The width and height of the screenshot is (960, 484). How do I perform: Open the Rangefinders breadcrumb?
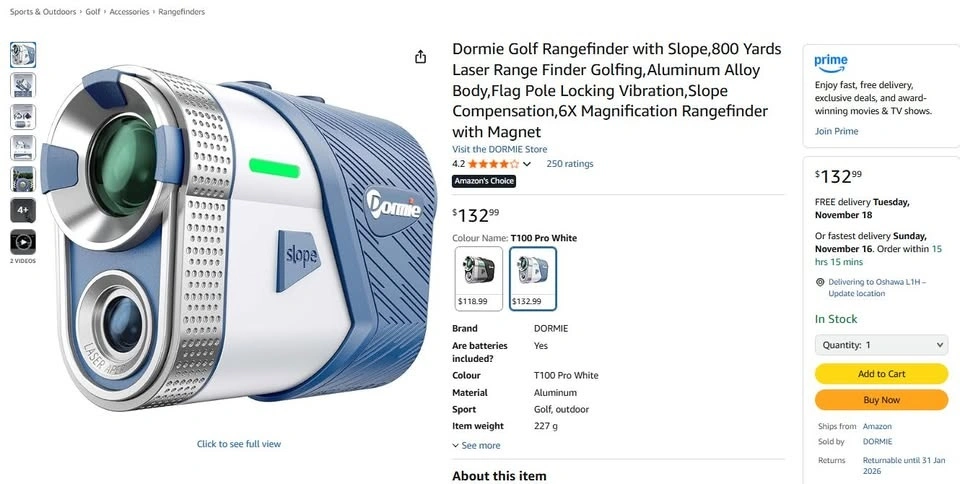click(x=181, y=12)
